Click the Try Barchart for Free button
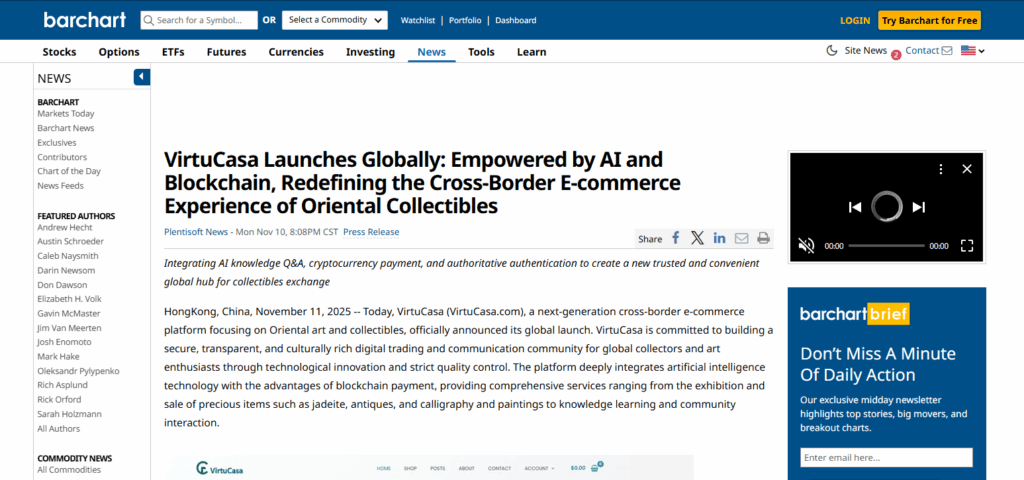Image resolution: width=1024 pixels, height=480 pixels. click(x=929, y=20)
